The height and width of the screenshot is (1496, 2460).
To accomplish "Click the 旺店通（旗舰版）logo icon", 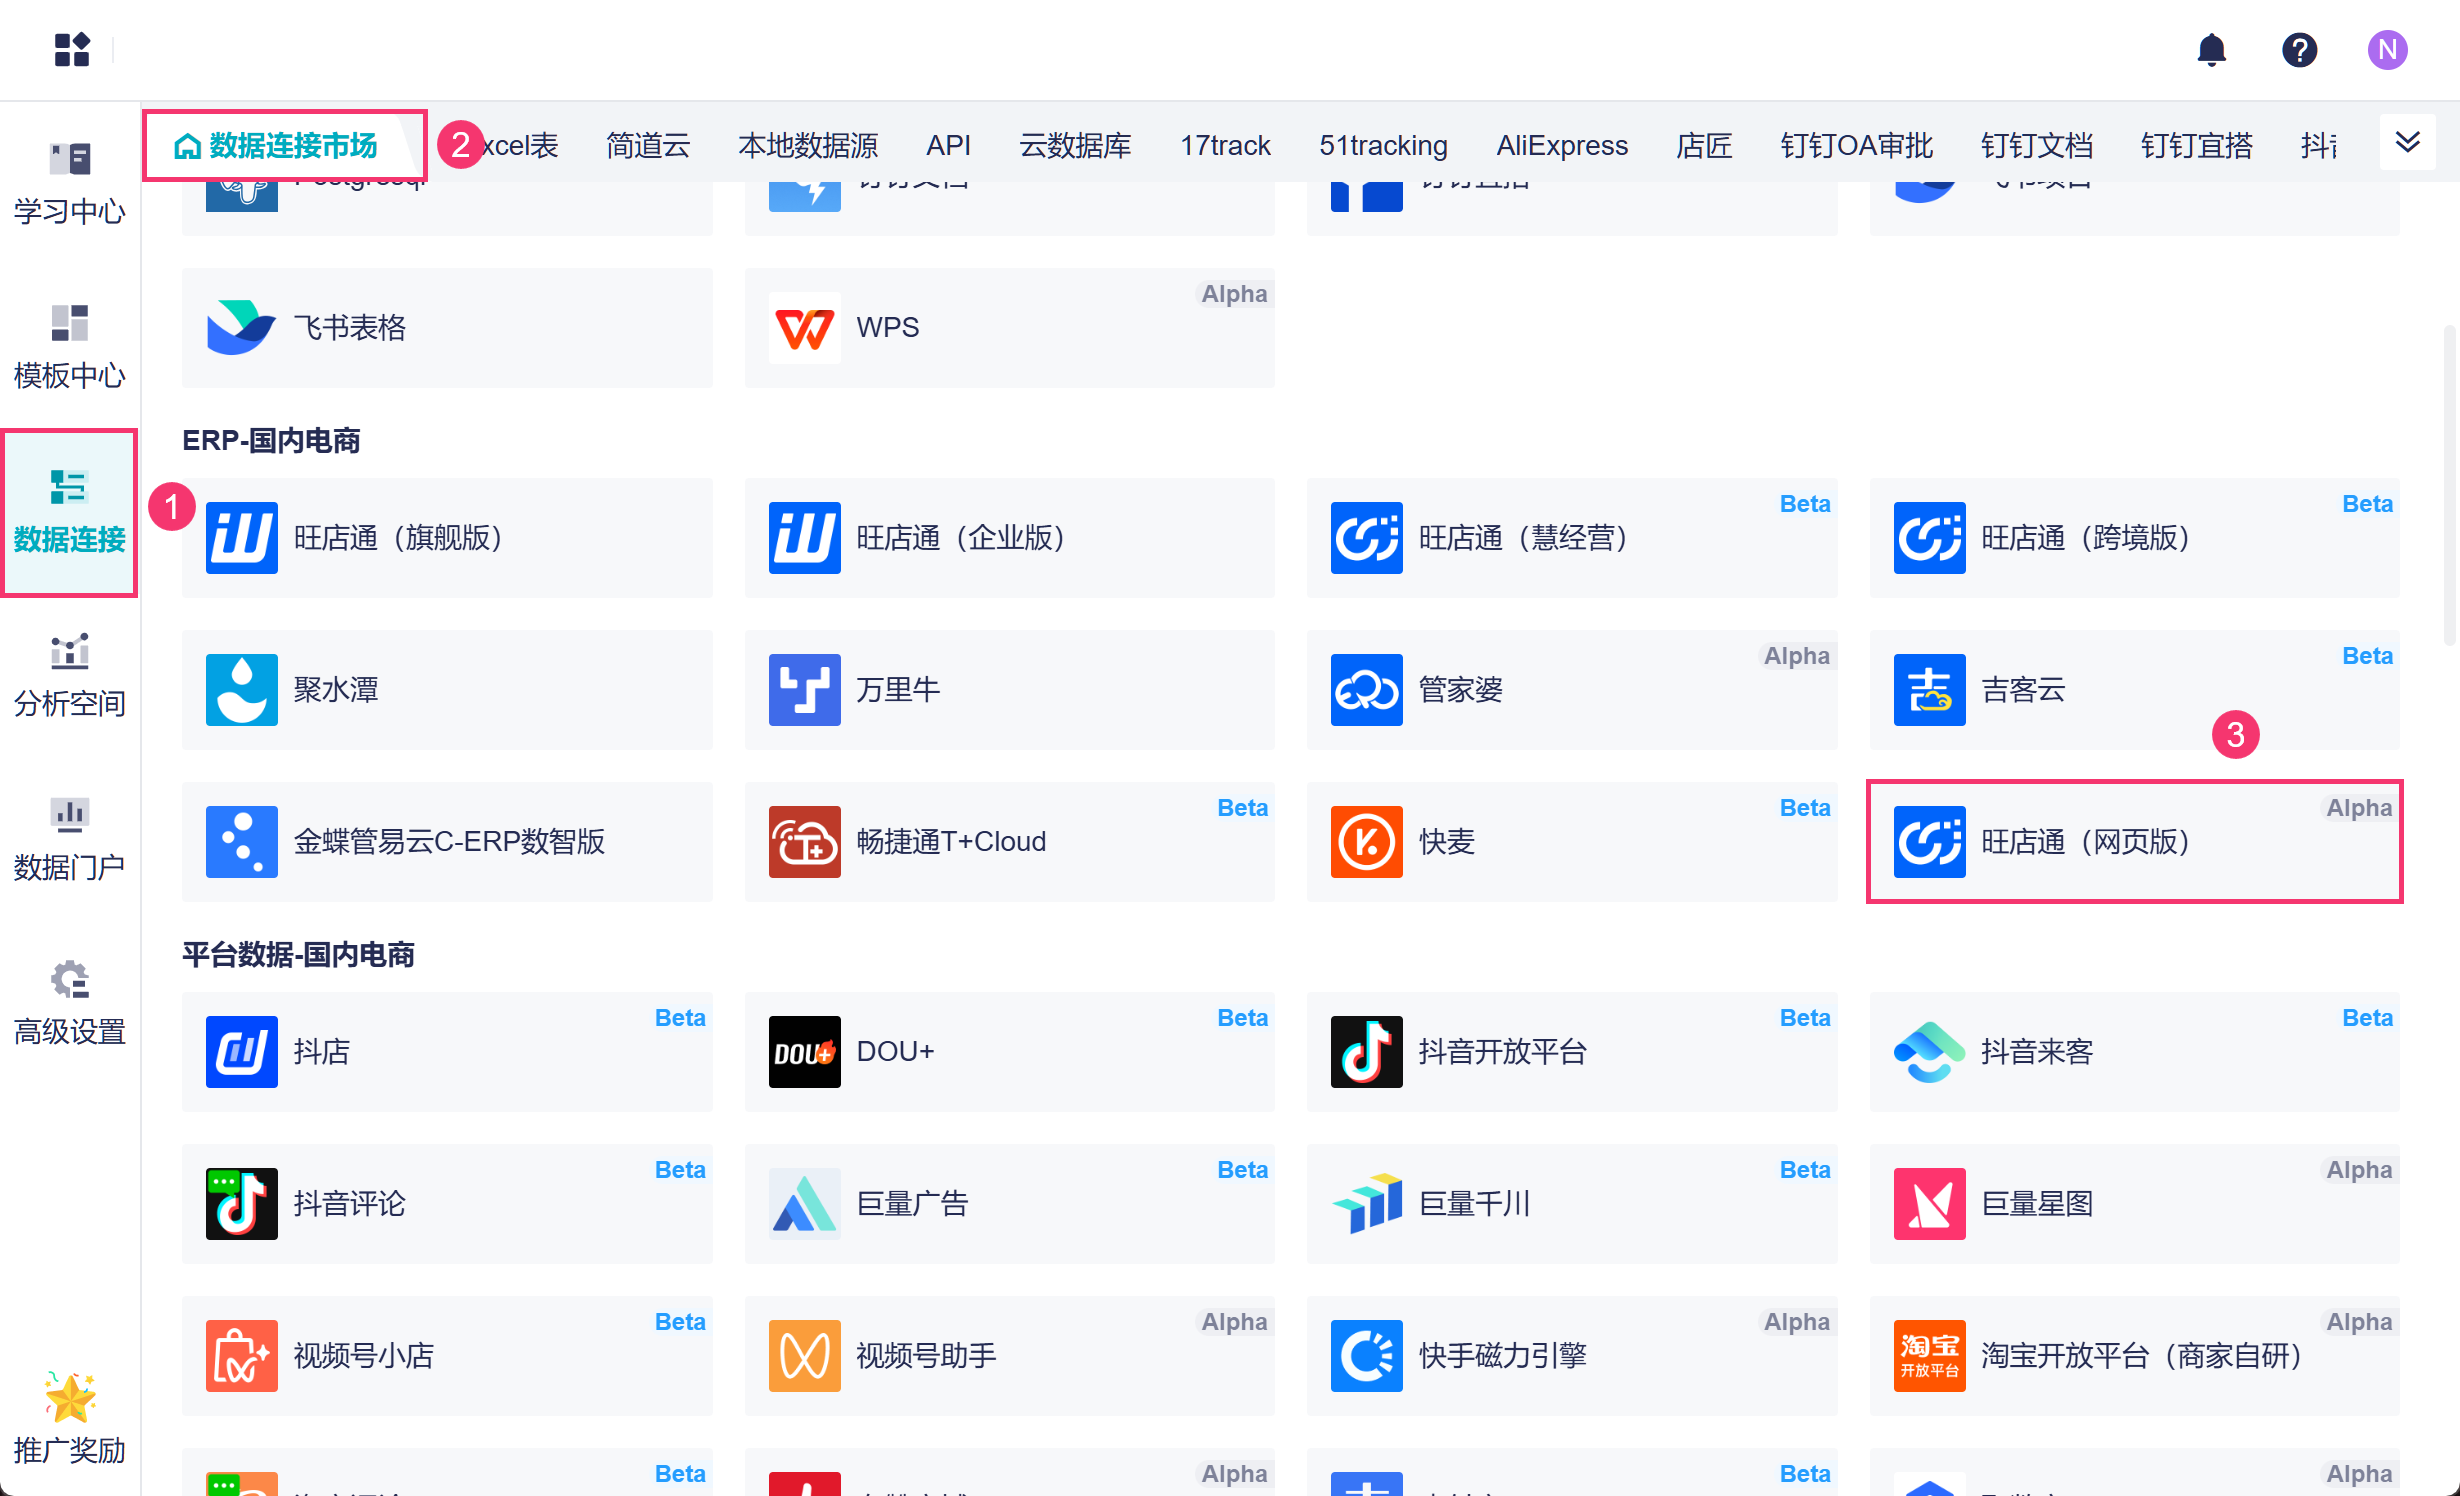I will coord(241,538).
